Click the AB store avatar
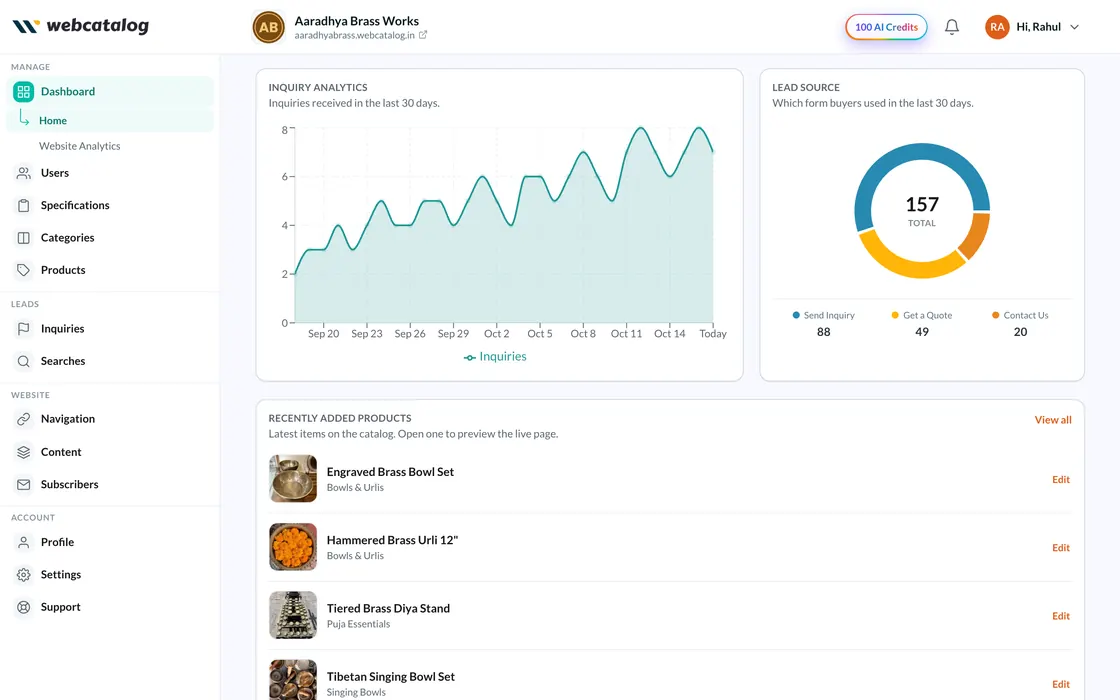 (269, 27)
